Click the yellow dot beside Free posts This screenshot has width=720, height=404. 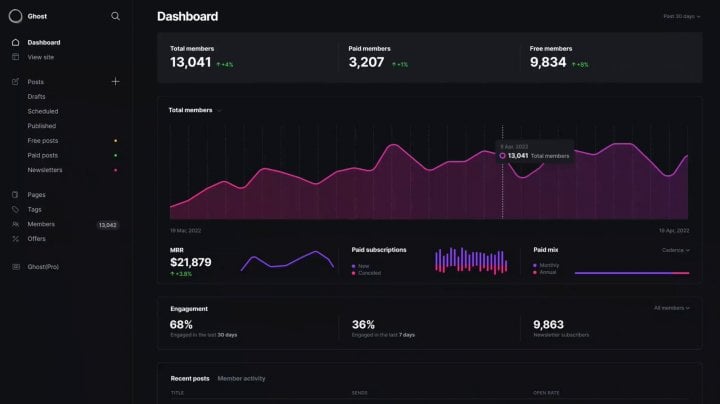(x=115, y=140)
